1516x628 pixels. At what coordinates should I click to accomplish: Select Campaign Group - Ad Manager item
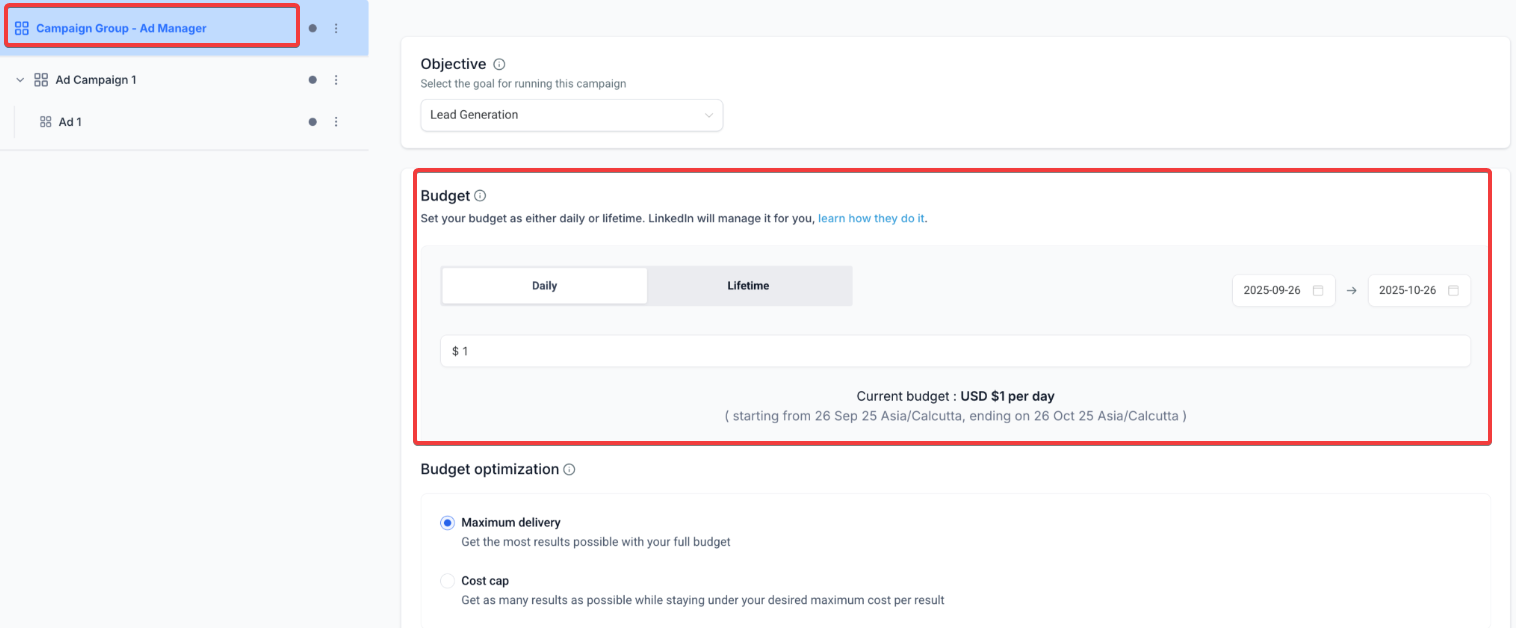[121, 28]
